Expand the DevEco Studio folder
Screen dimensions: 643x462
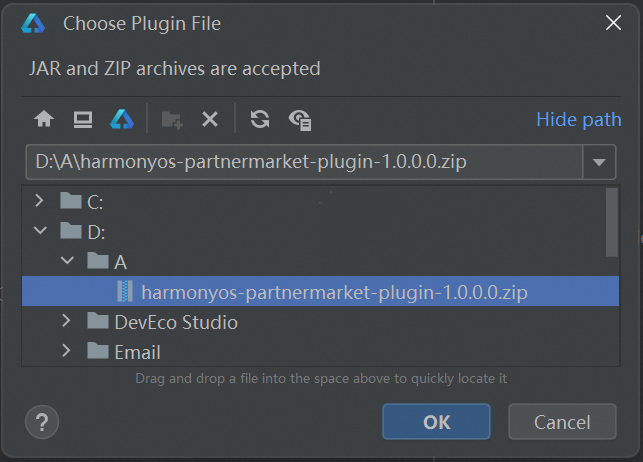66,321
